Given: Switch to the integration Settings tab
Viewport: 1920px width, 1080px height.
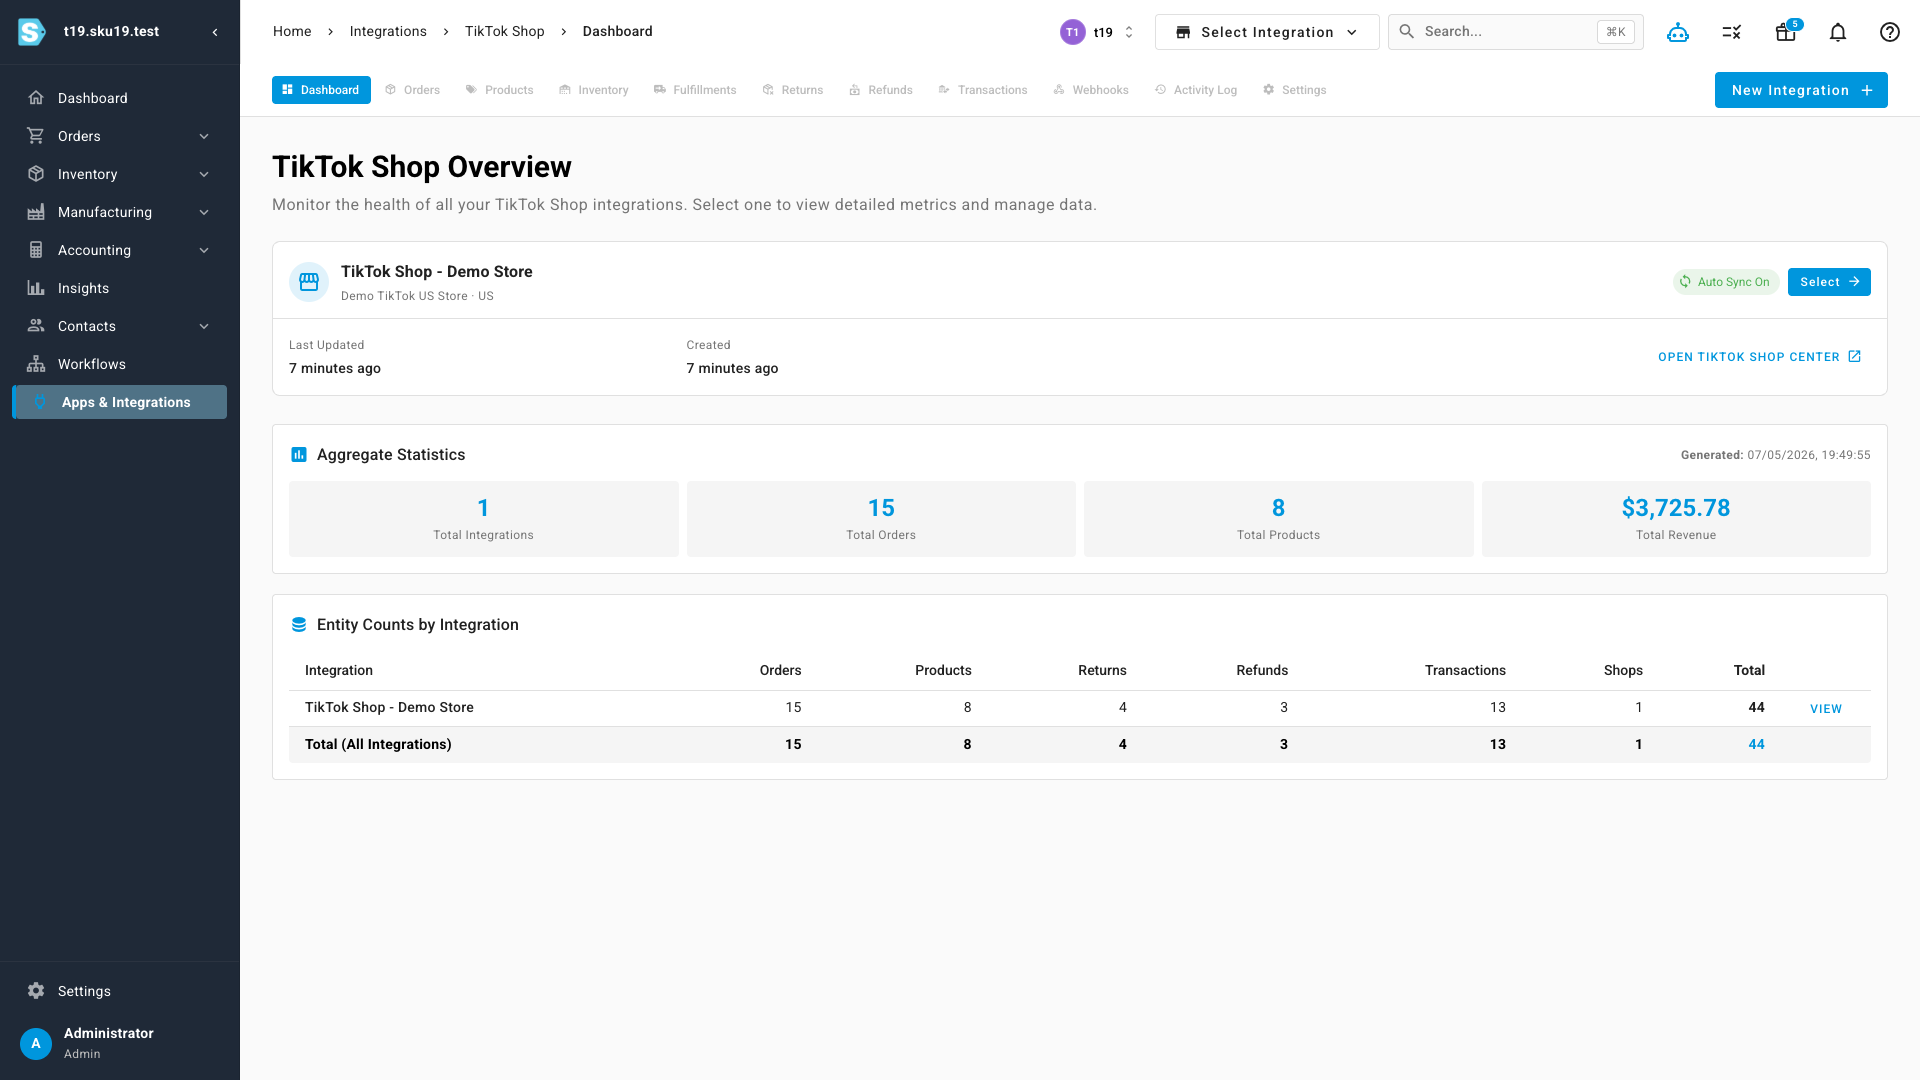Looking at the screenshot, I should point(1295,90).
